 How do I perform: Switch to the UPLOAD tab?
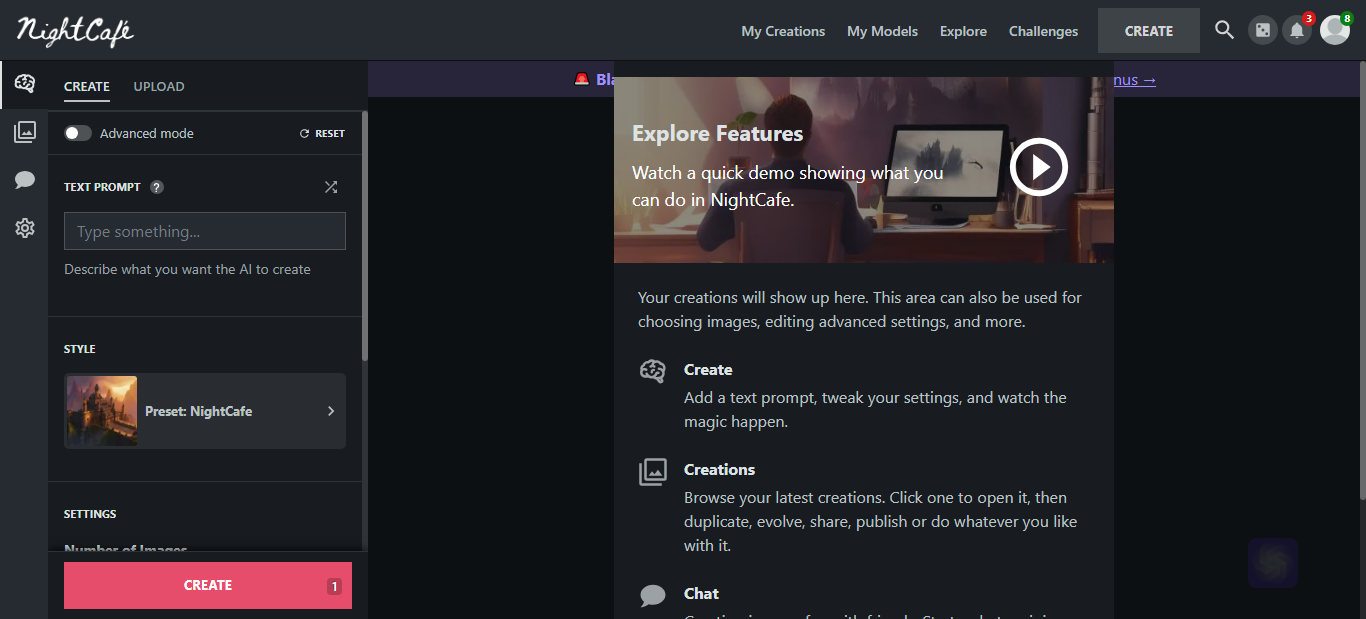159,87
